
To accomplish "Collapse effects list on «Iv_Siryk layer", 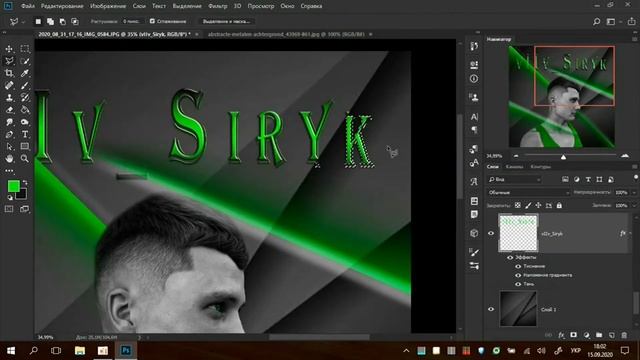I will pyautogui.click(x=631, y=233).
